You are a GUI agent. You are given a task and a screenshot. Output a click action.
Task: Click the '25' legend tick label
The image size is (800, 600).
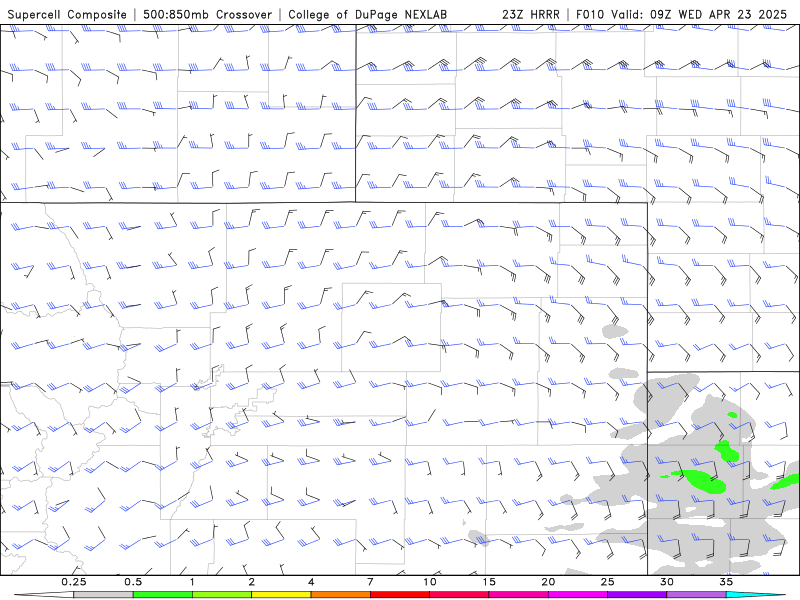click(607, 582)
